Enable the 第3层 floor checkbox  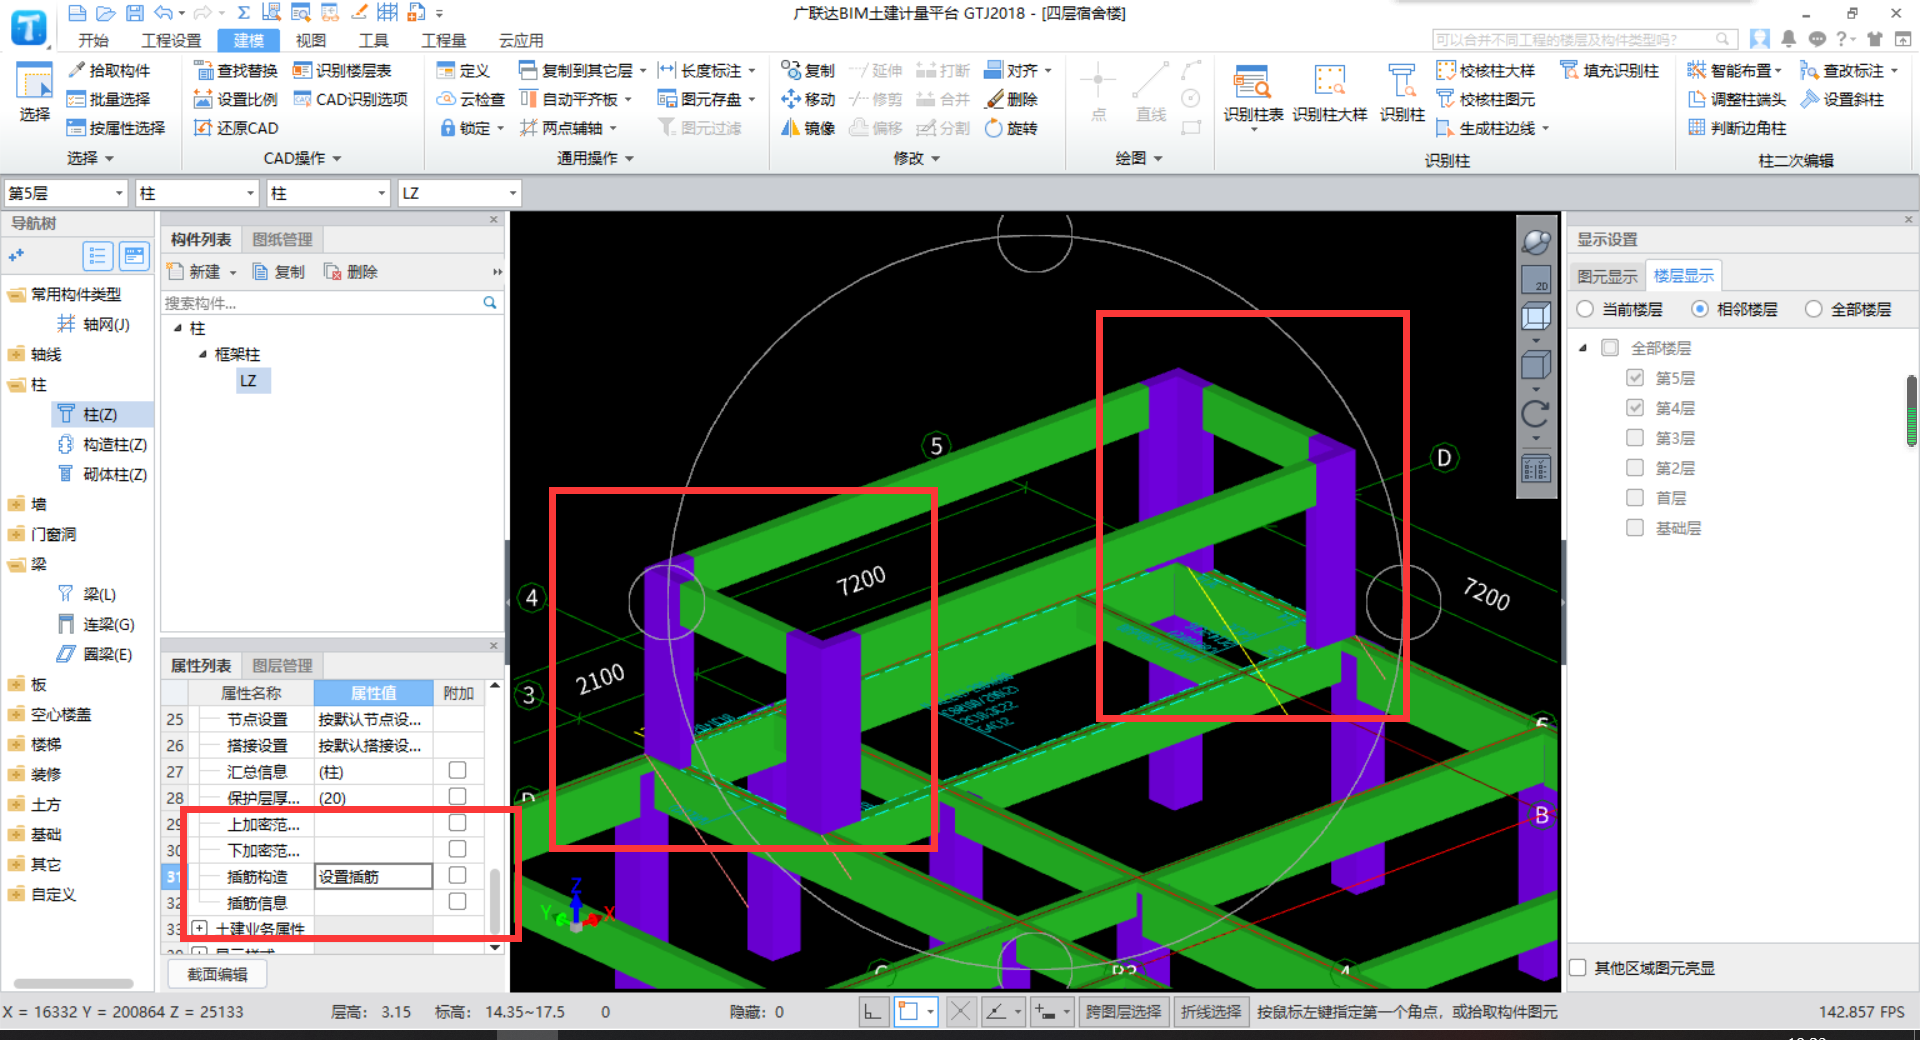(x=1635, y=438)
